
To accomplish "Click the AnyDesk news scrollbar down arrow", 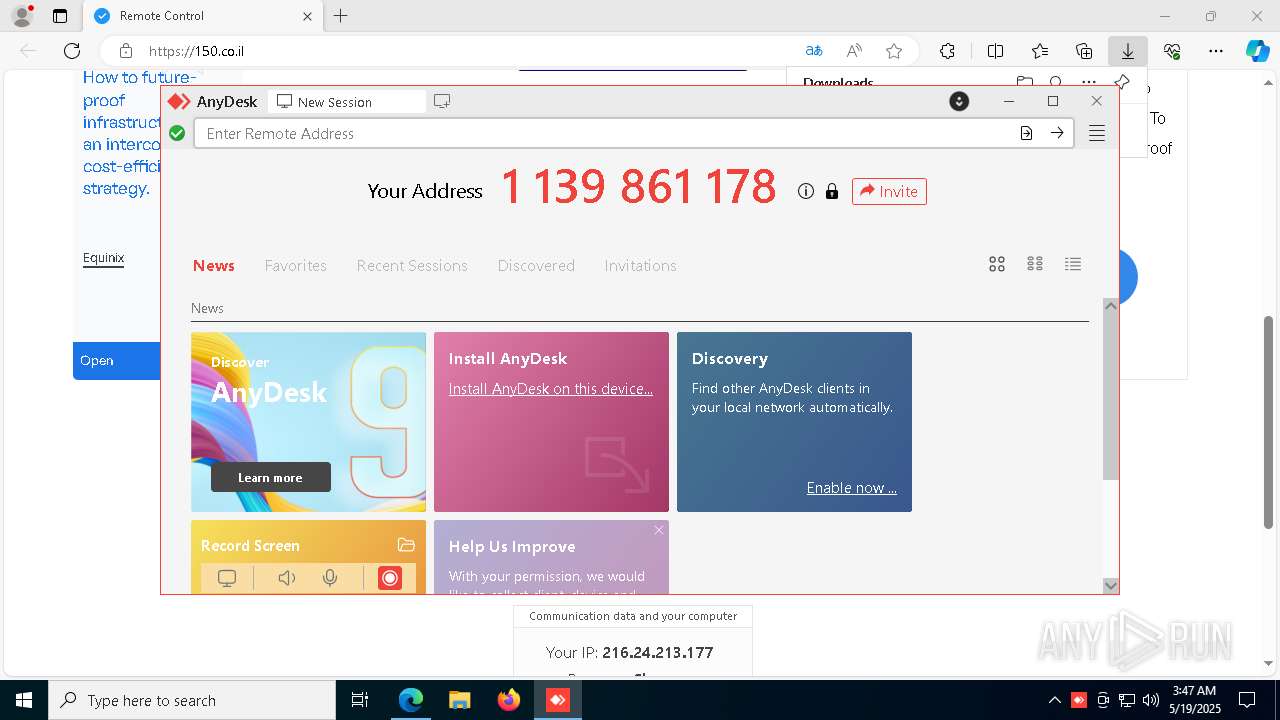I will pos(1110,585).
